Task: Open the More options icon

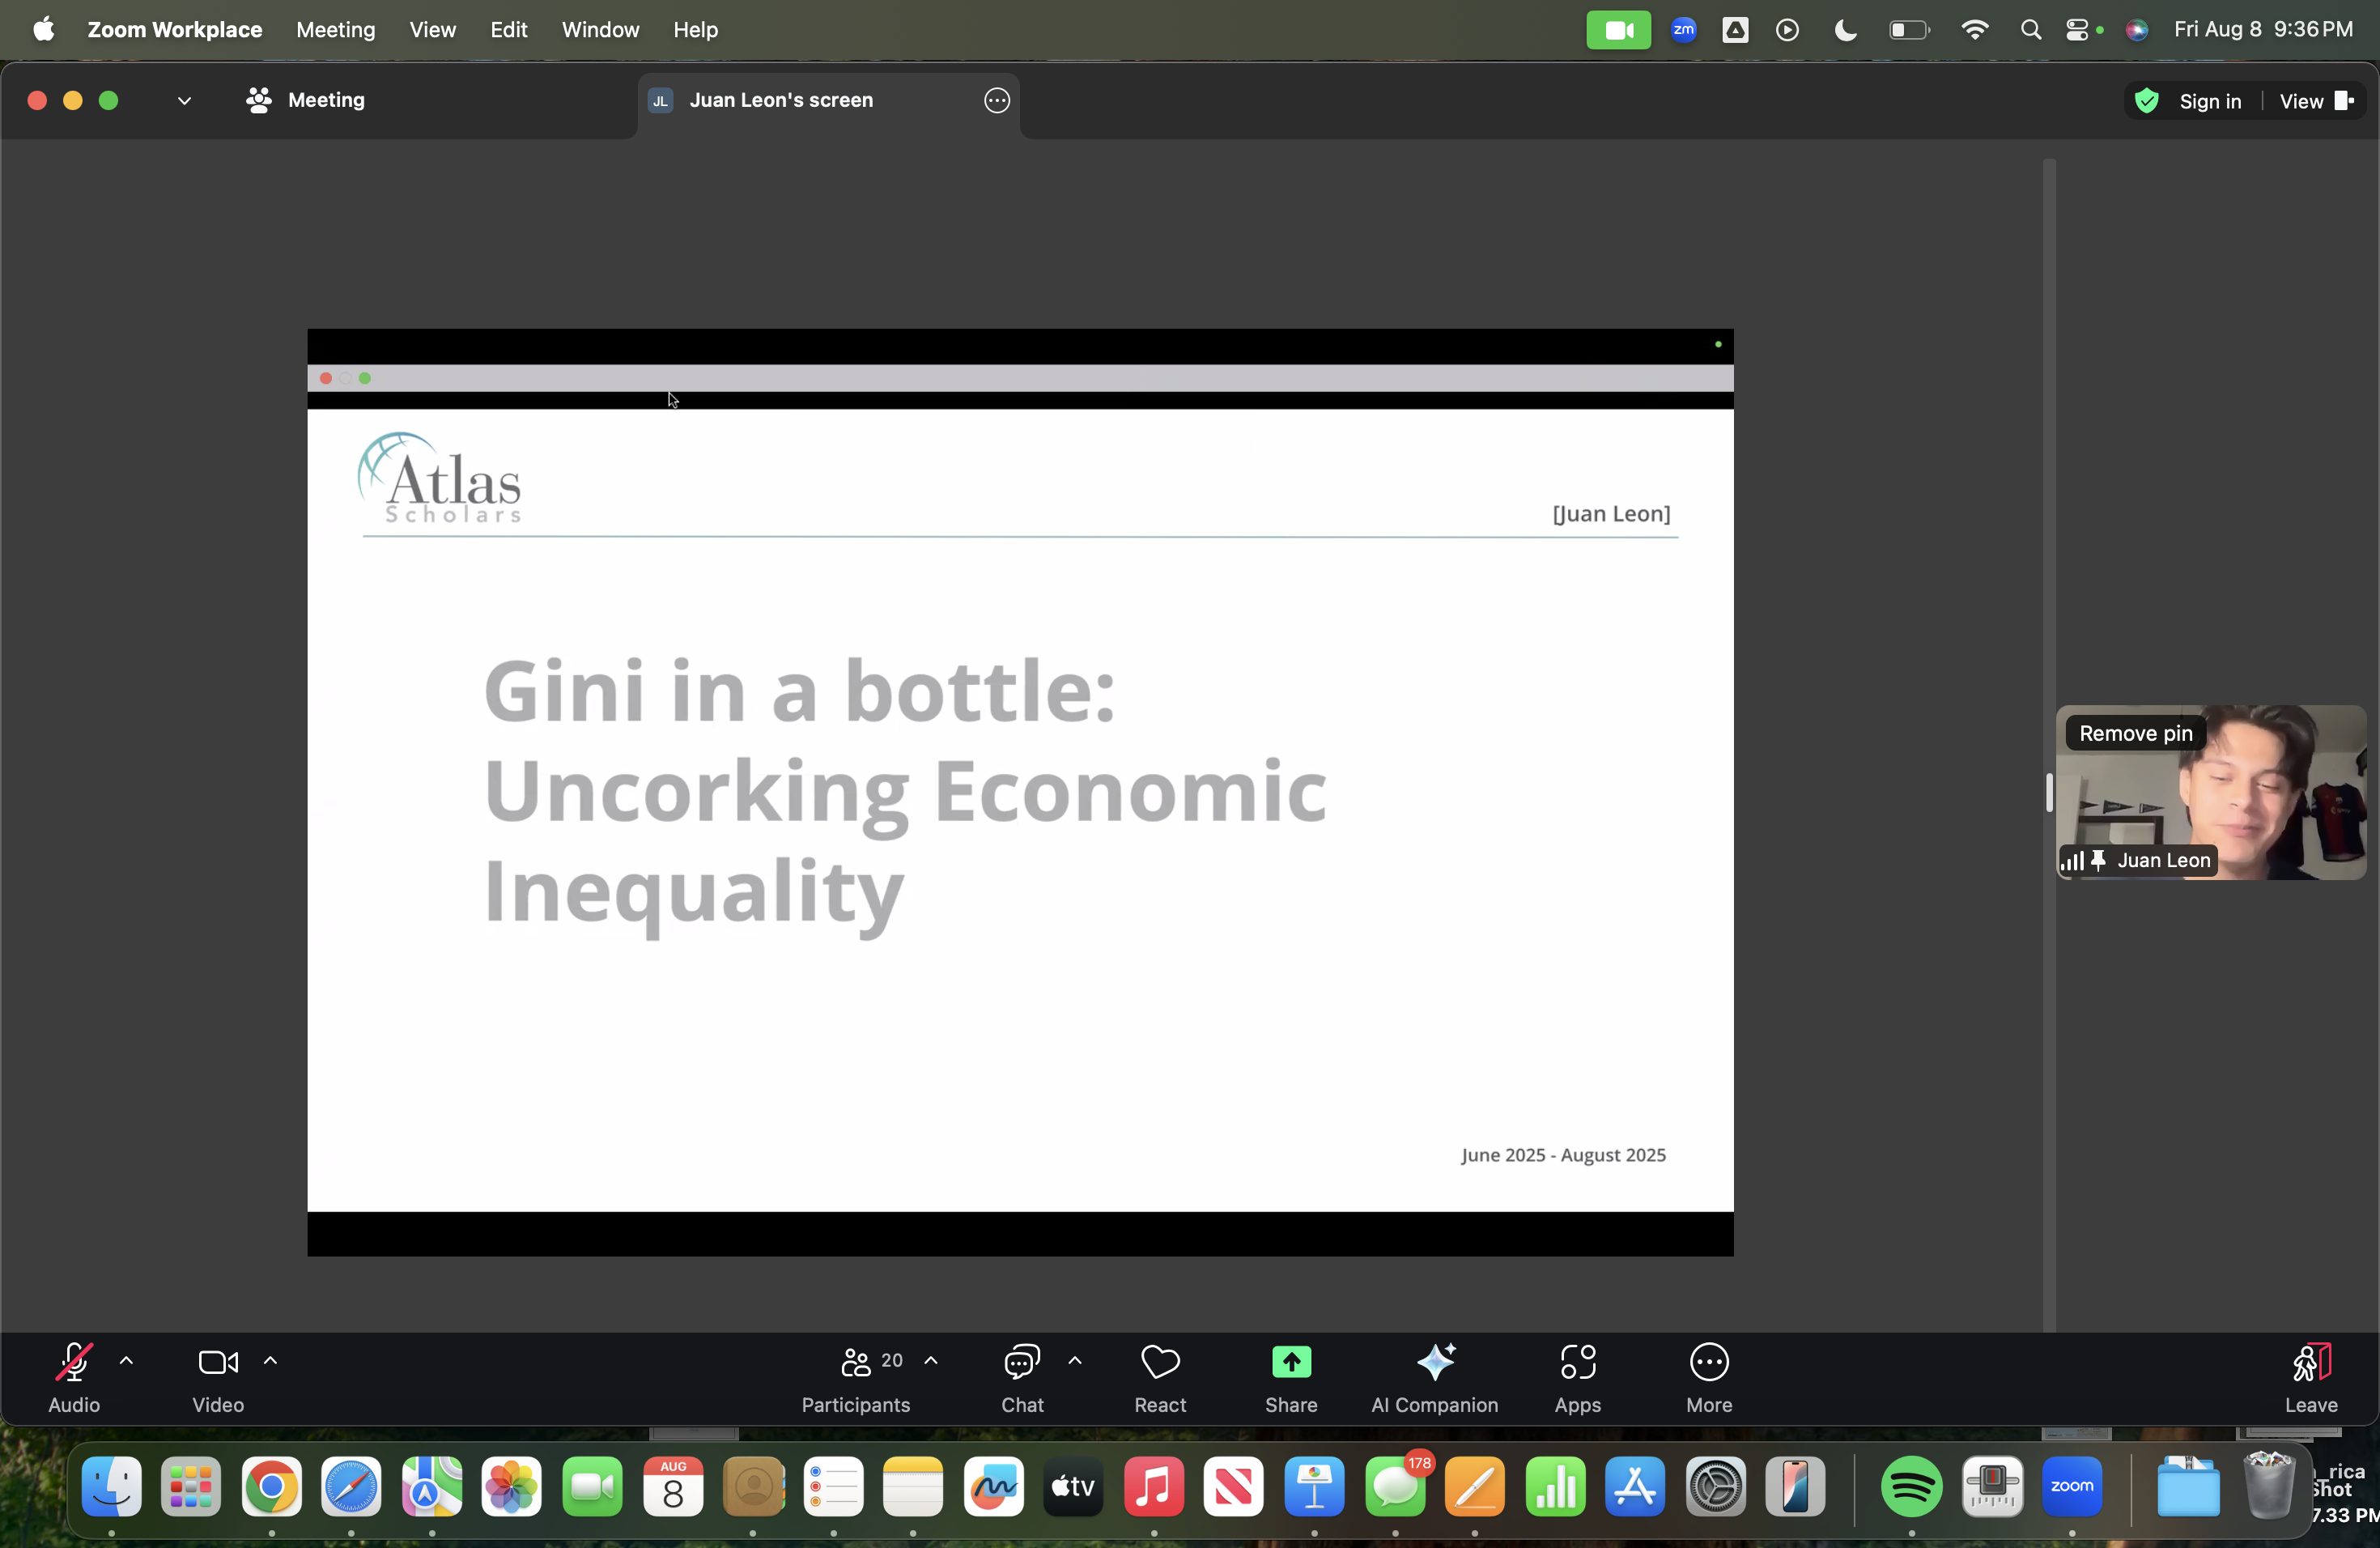Action: (1708, 1362)
